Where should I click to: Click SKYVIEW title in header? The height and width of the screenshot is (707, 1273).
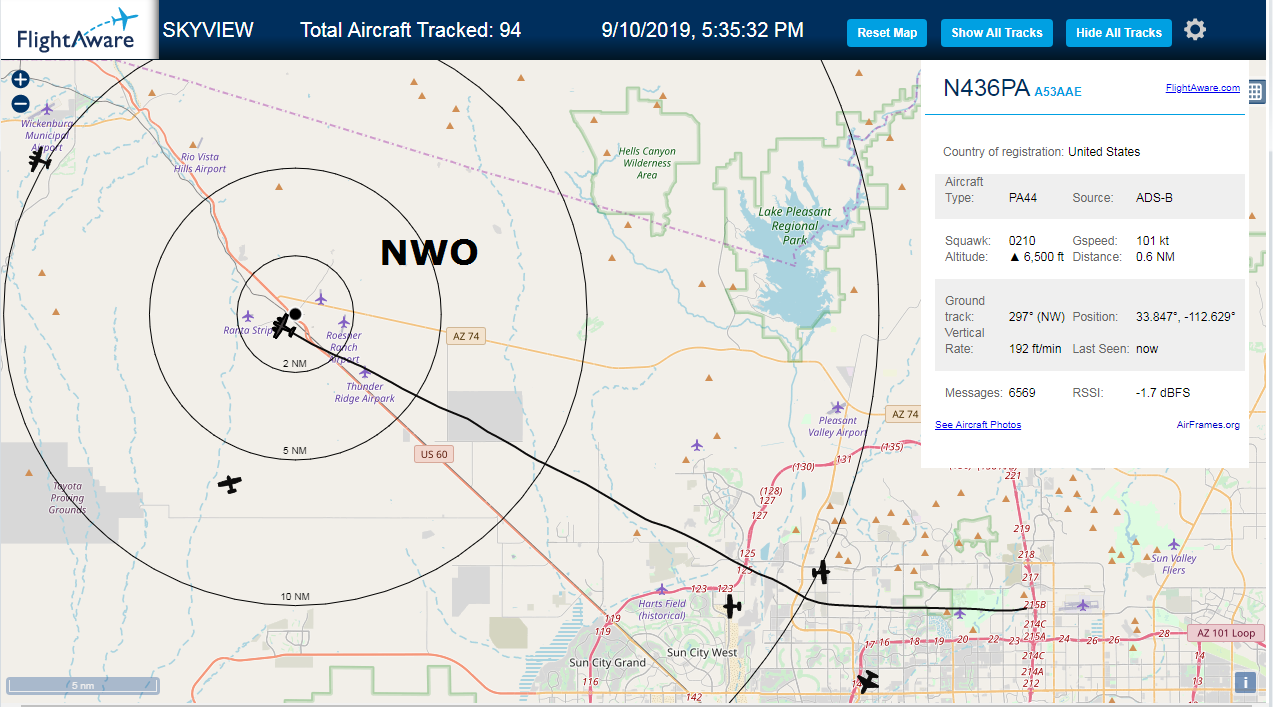pos(208,30)
